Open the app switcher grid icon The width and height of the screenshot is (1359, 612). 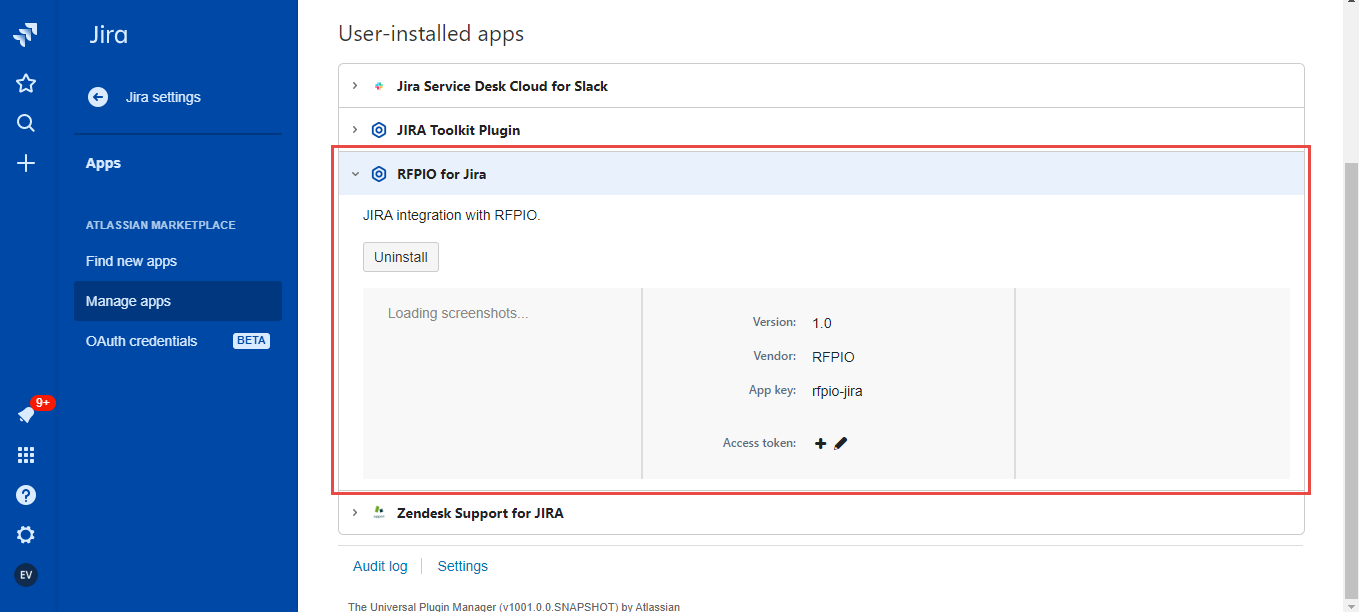pos(26,455)
